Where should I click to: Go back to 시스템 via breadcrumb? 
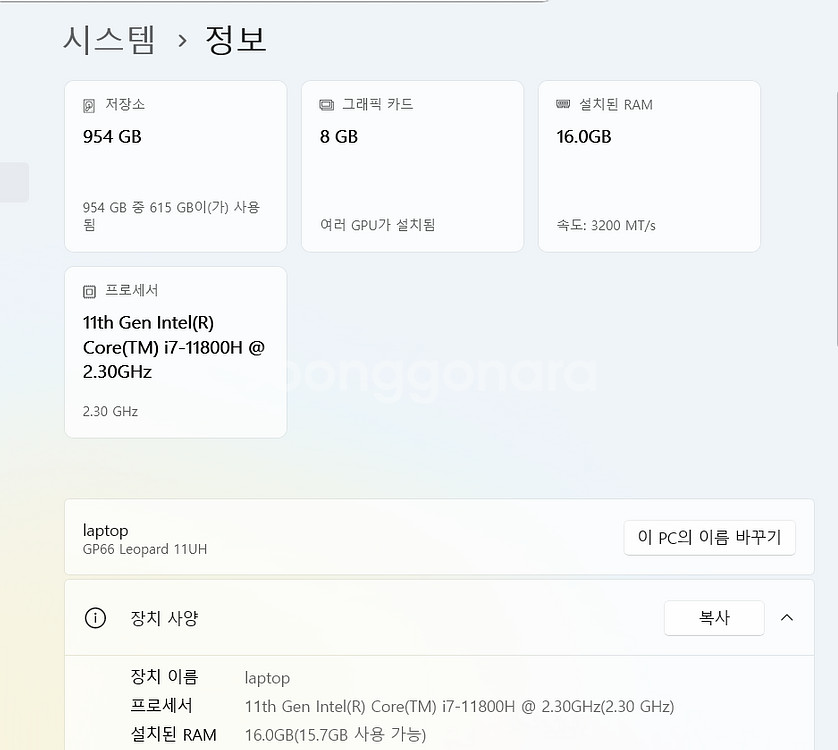coord(109,39)
